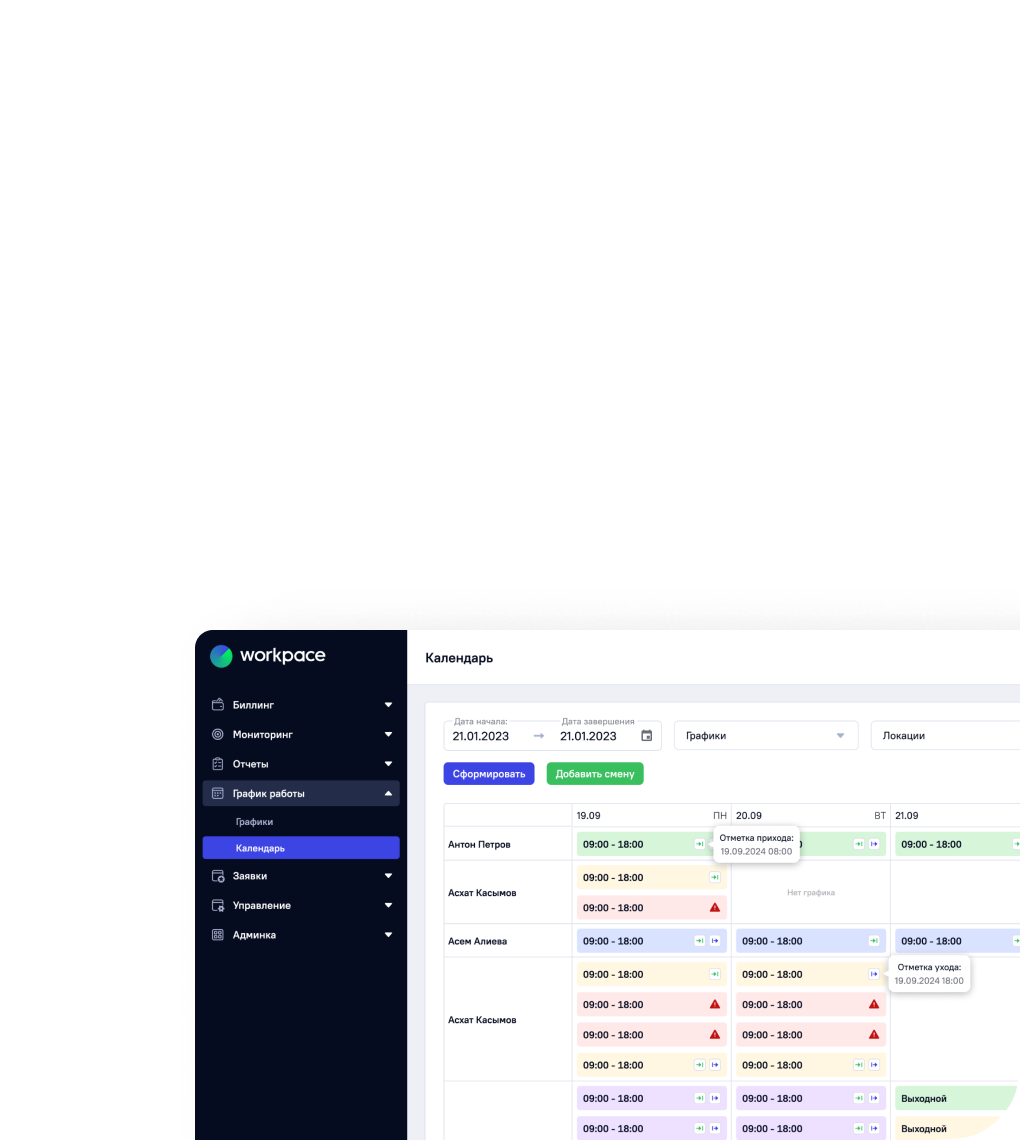Click the Отчеты clipboard icon
The width and height of the screenshot is (1020, 1140).
pyautogui.click(x=217, y=764)
